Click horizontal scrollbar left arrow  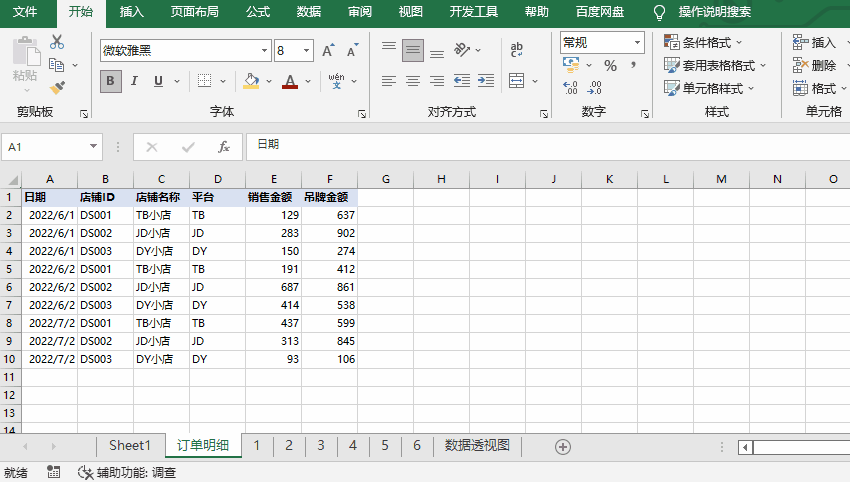(x=745, y=447)
